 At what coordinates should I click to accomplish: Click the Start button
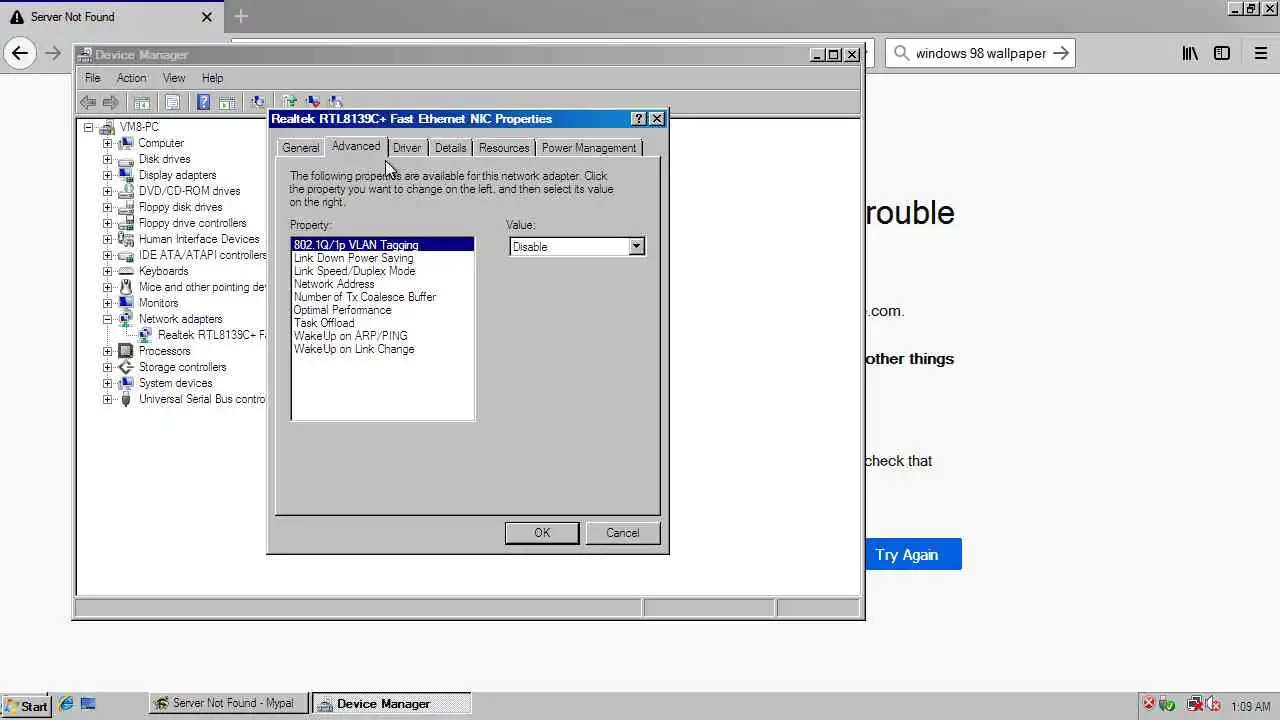(x=26, y=705)
